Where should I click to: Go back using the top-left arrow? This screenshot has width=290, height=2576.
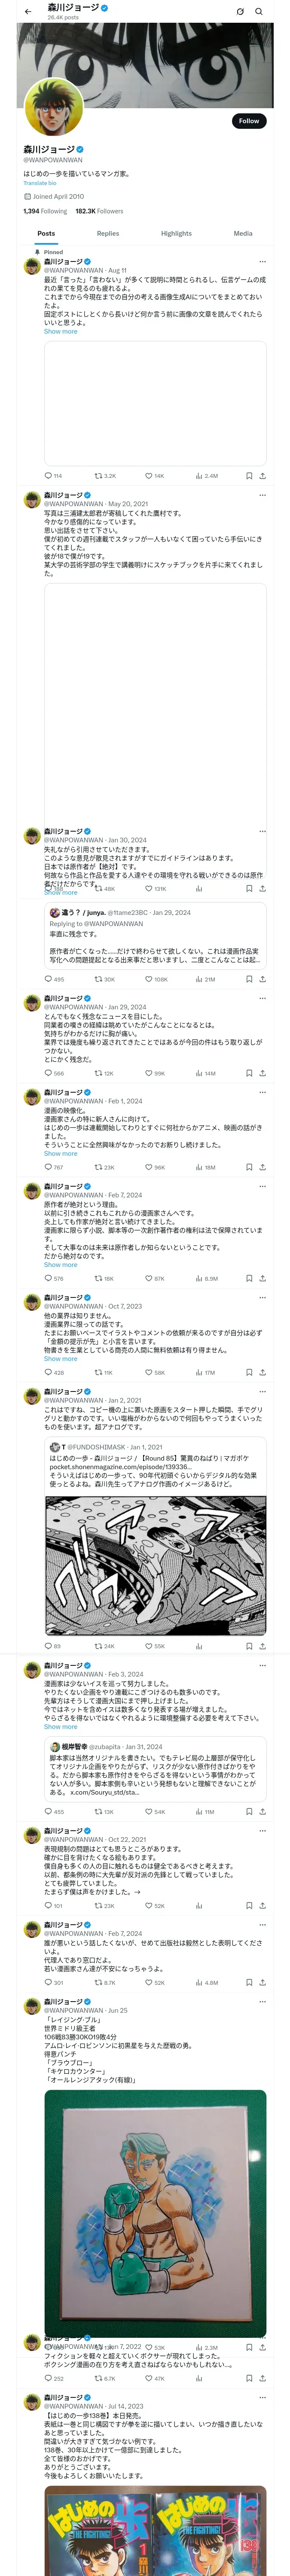pos(28,12)
